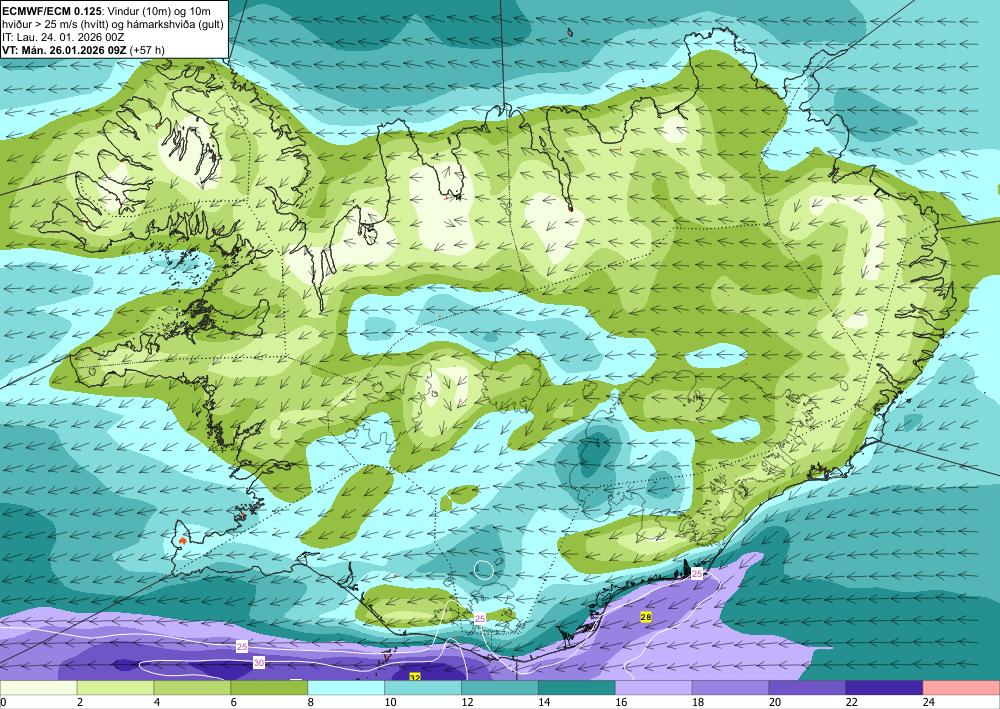Select the dark indigo 22–24 m/s legend swatch

884,688
